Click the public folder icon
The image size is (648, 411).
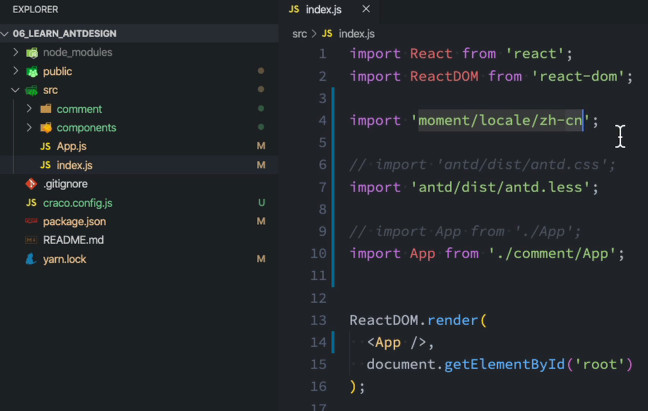[x=32, y=71]
